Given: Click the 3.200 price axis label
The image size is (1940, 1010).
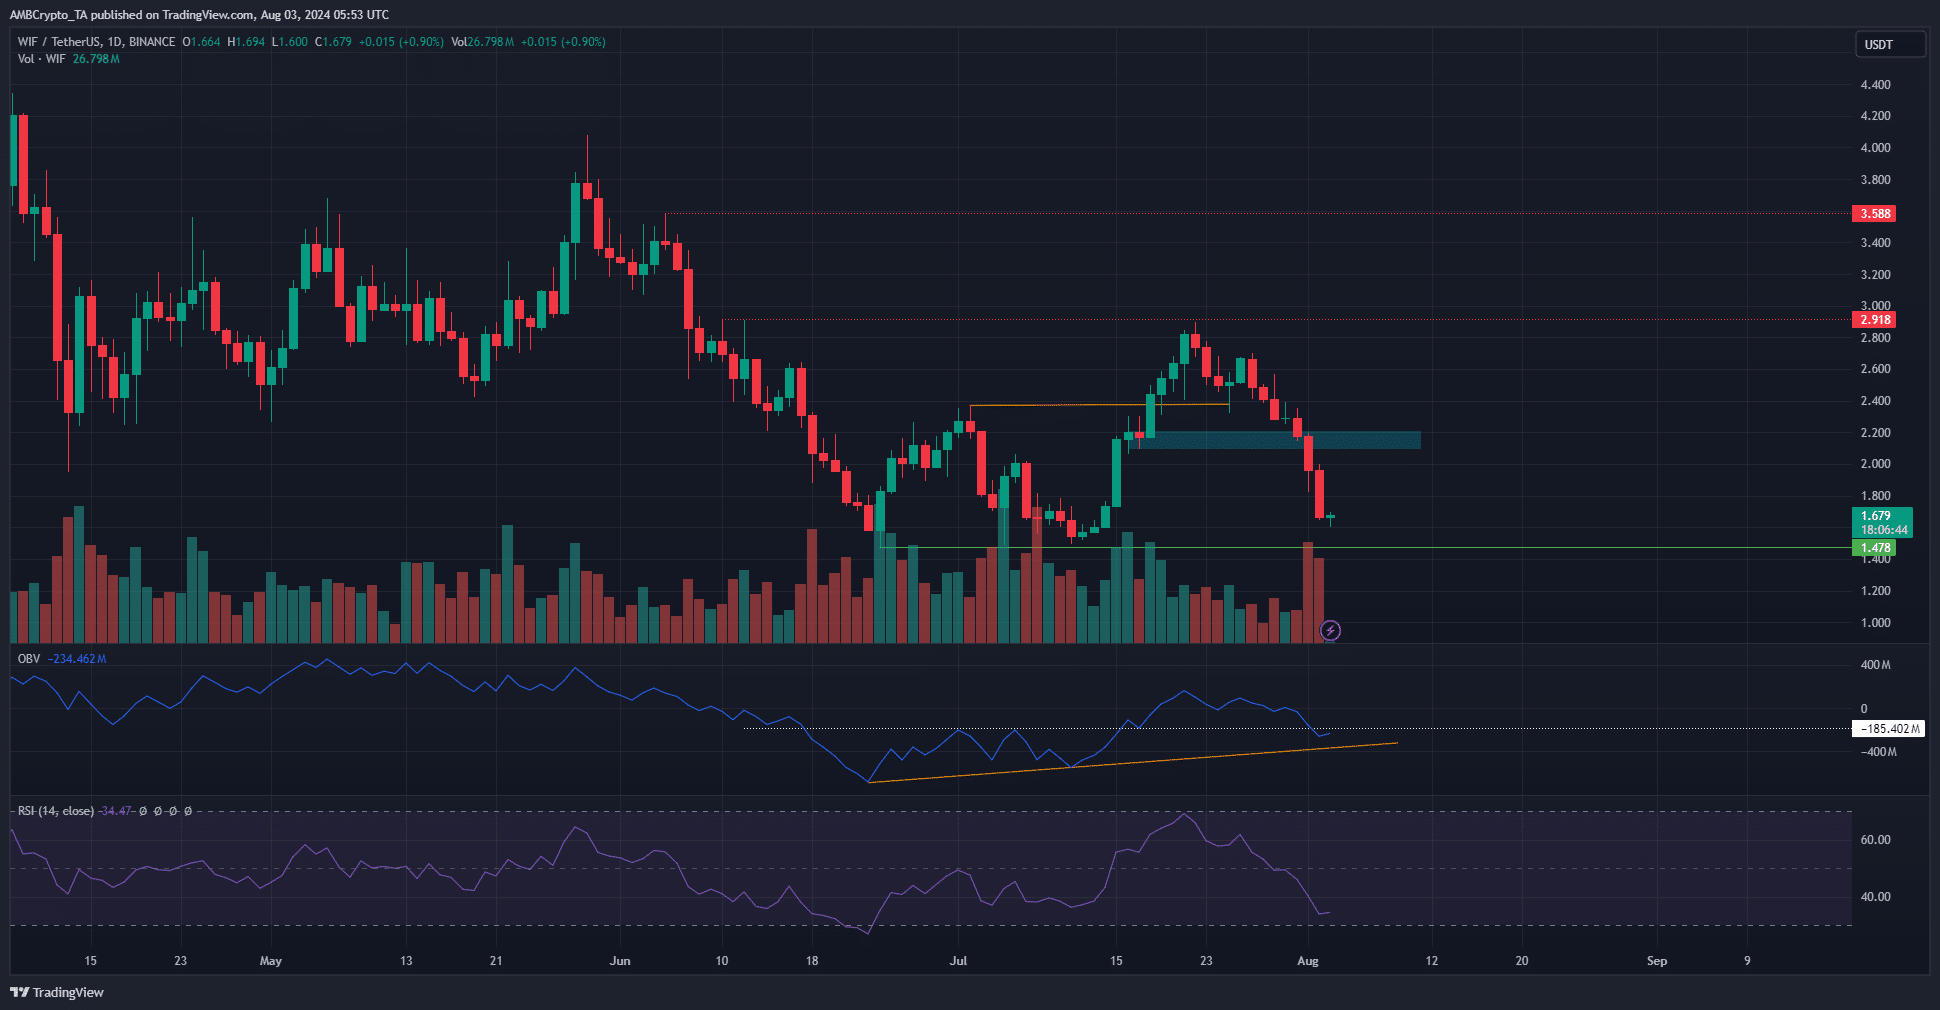Looking at the screenshot, I should pos(1875,274).
